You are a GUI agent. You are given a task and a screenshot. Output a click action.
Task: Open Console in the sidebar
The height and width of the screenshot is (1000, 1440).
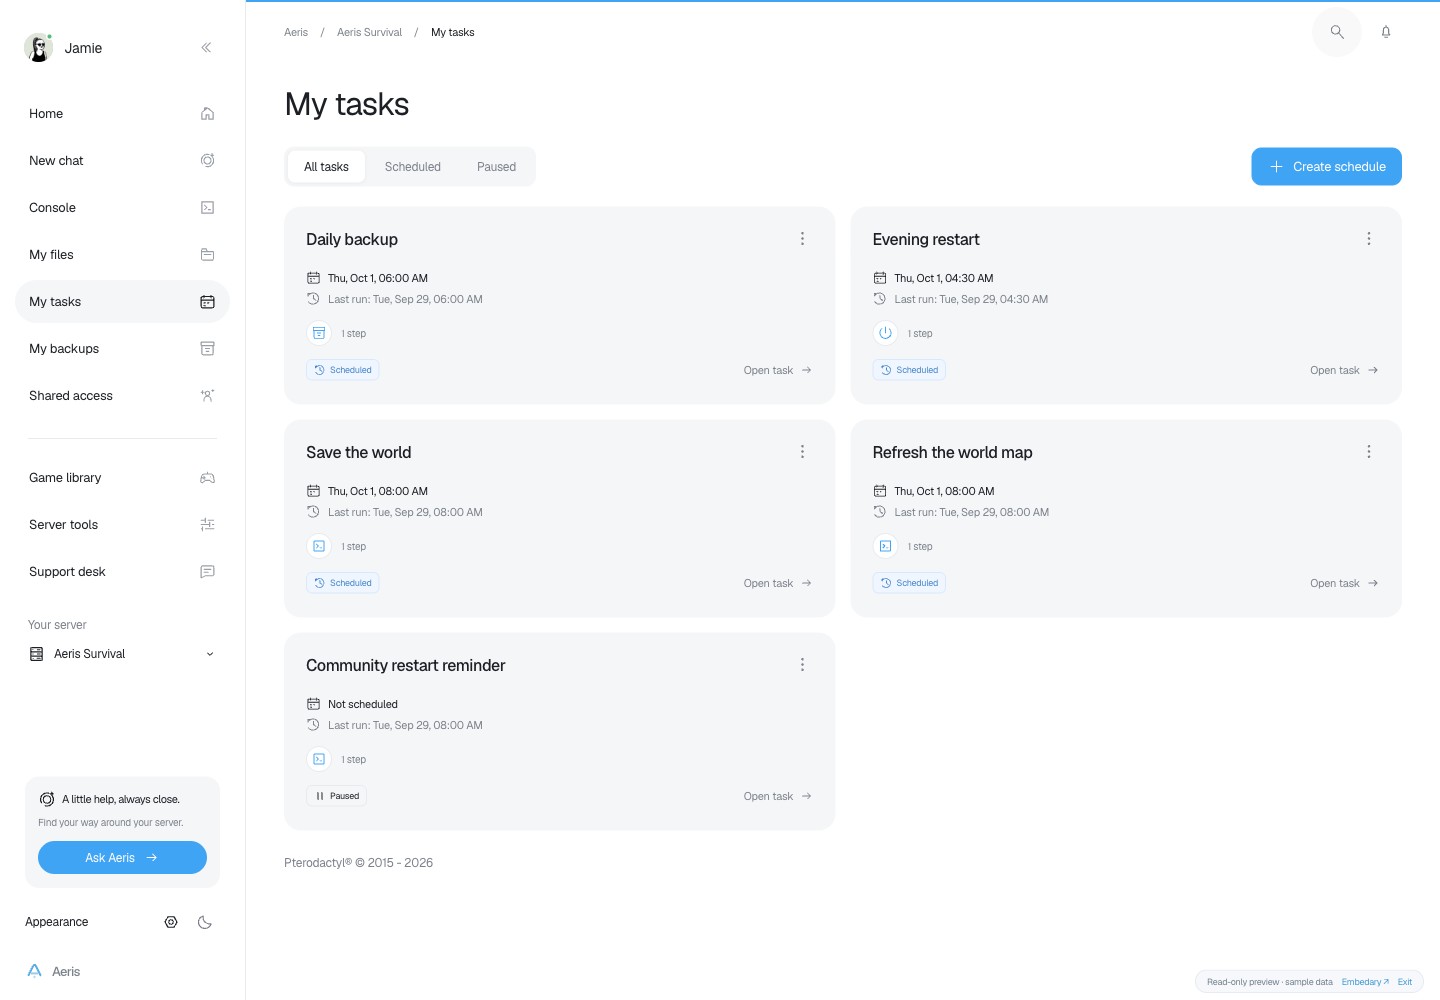click(x=122, y=208)
